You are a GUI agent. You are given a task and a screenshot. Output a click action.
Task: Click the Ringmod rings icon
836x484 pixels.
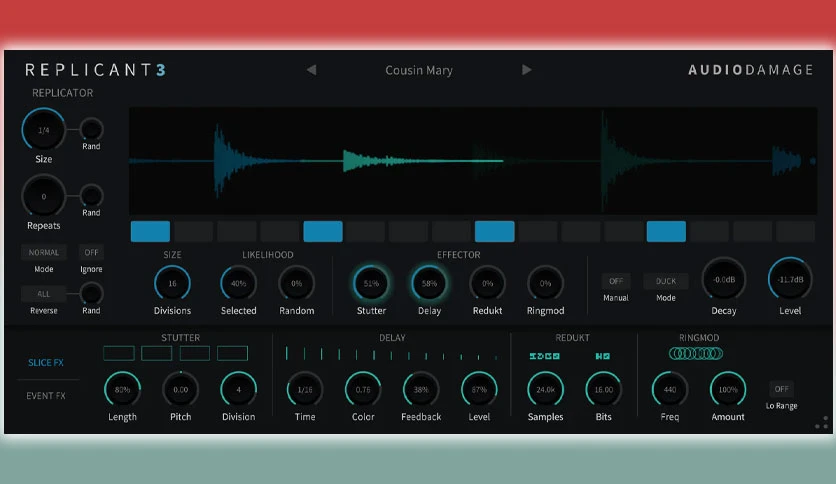[x=696, y=353]
